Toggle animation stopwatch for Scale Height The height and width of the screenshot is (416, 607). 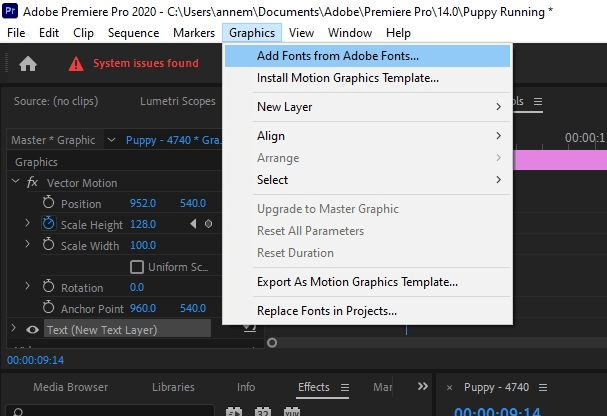(x=48, y=223)
